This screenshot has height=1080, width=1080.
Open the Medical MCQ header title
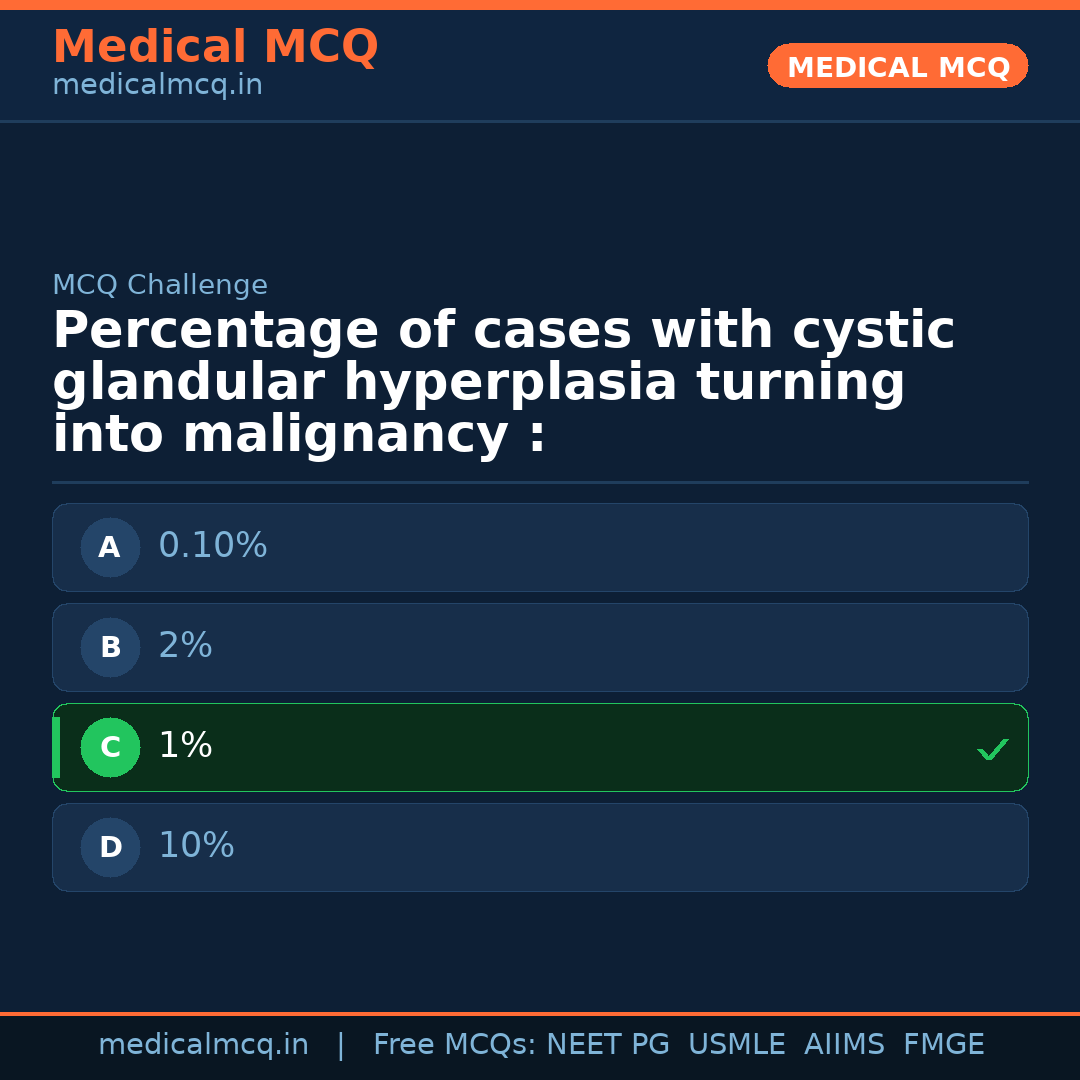click(215, 47)
